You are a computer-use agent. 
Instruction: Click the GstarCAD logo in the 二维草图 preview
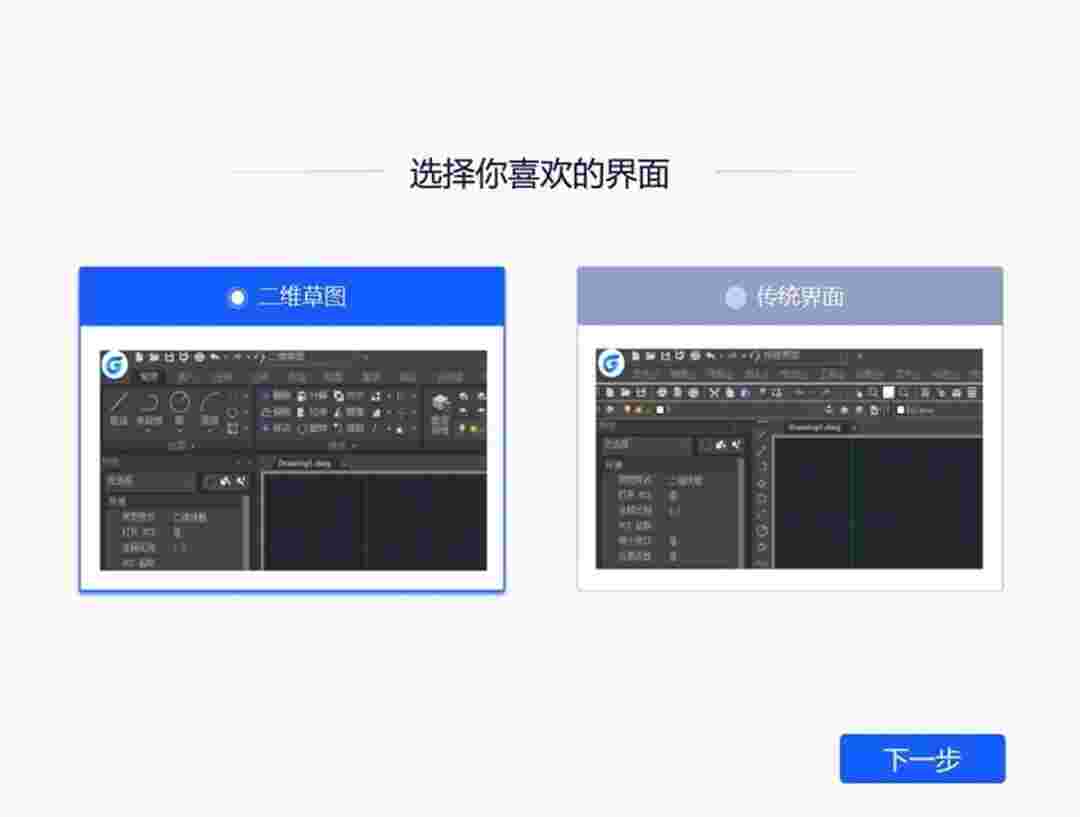[x=114, y=364]
